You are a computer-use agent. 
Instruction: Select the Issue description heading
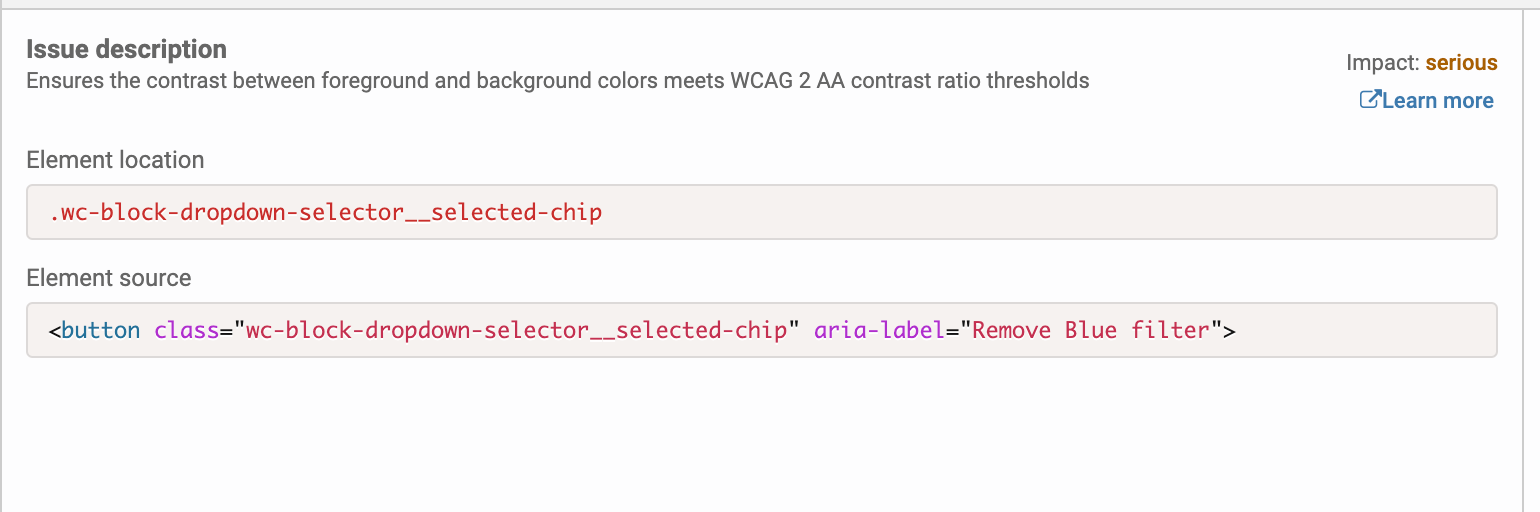[x=127, y=49]
